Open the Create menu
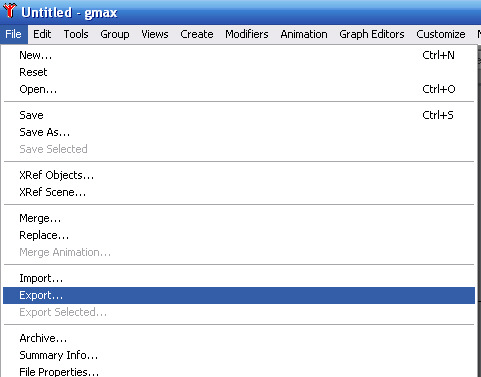The width and height of the screenshot is (481, 377). click(x=197, y=34)
